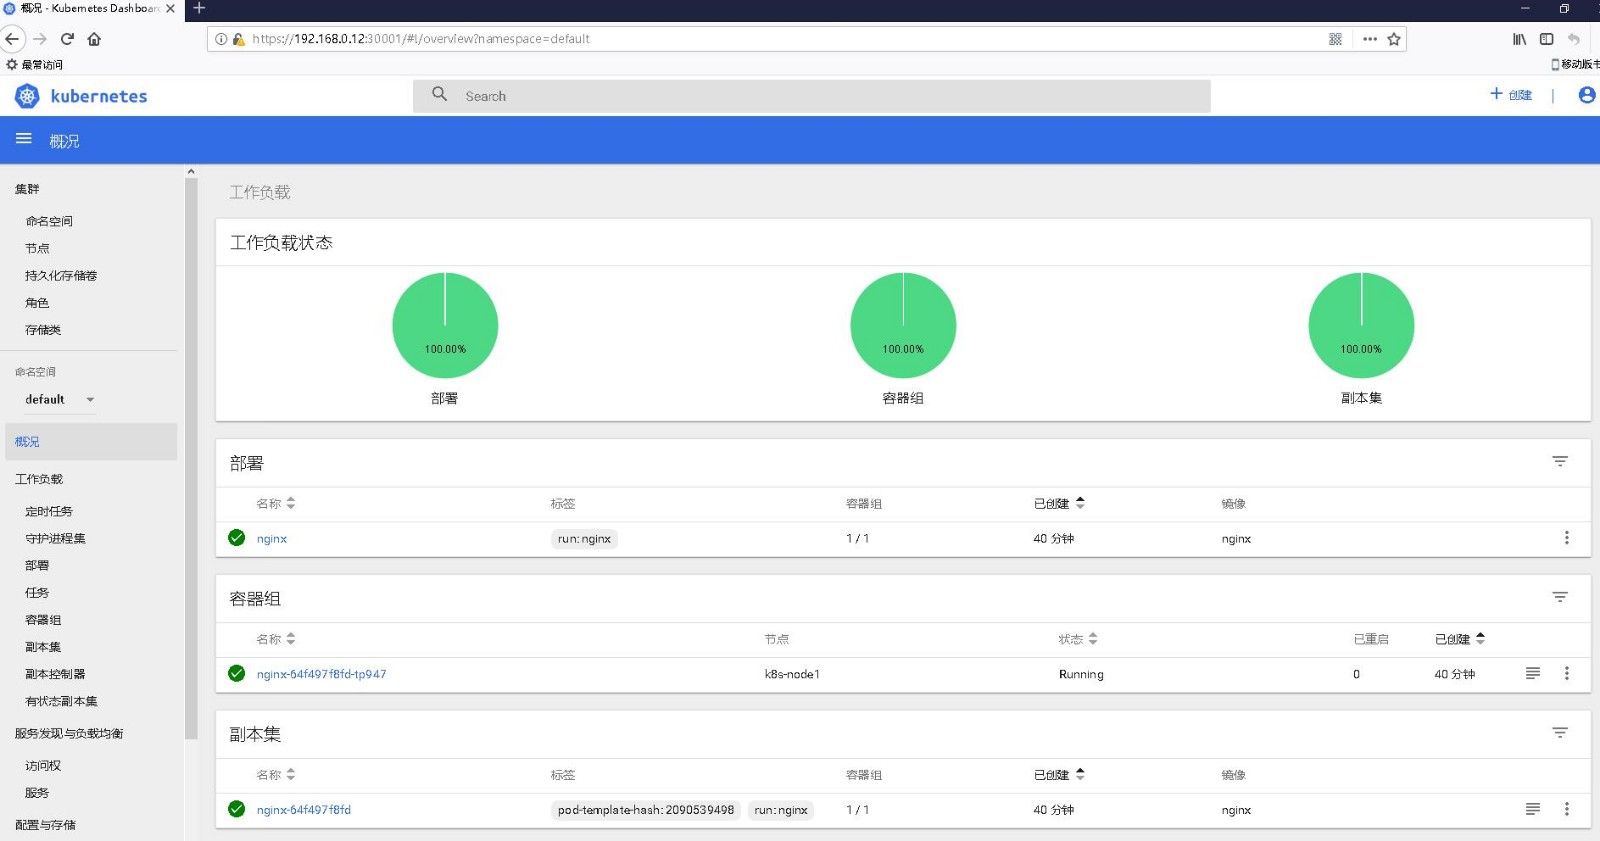1600x841 pixels.
Task: Click green status check of pod nginx-64f497f8fd-tp947
Action: pyautogui.click(x=236, y=674)
